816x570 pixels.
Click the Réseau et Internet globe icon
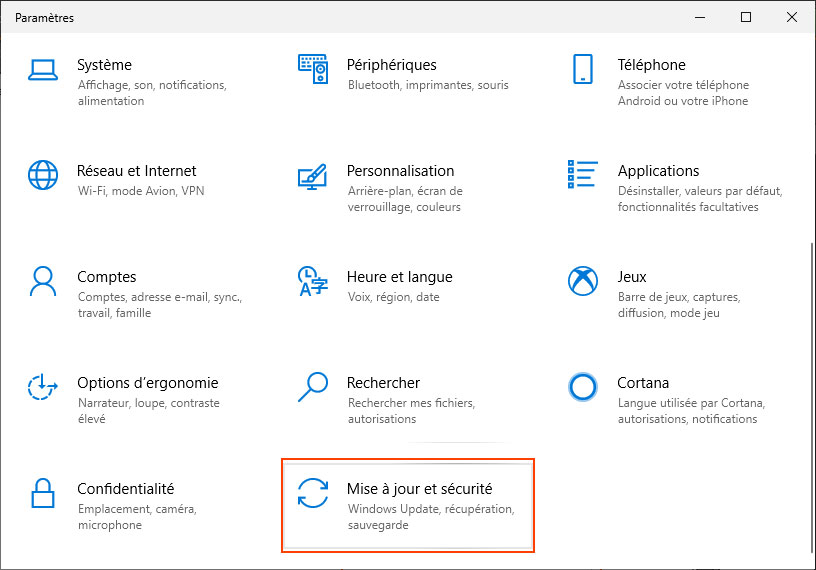point(43,176)
